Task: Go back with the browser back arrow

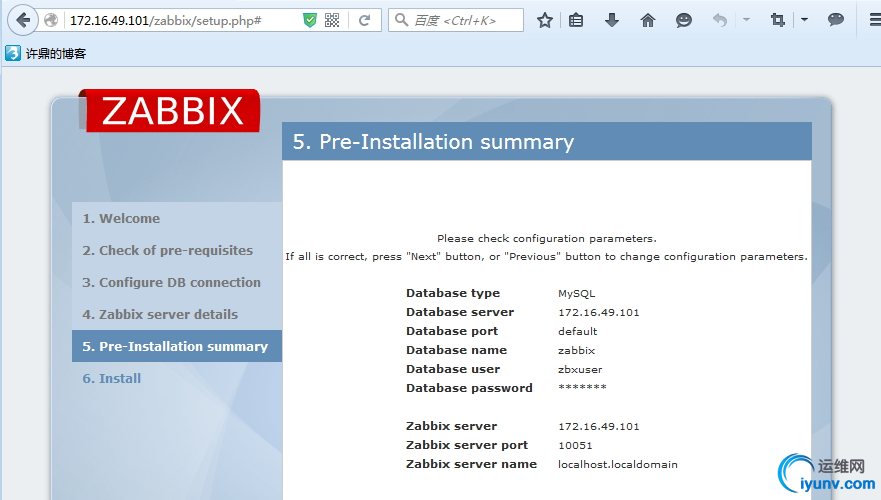Action: (x=22, y=20)
